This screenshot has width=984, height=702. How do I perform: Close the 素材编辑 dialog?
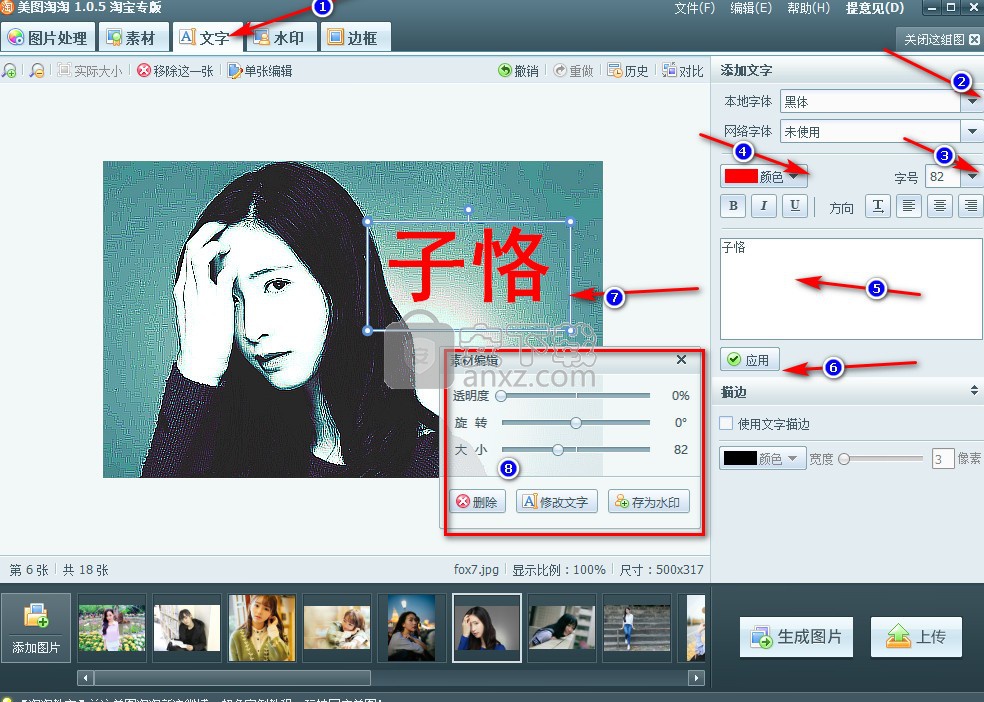point(682,359)
